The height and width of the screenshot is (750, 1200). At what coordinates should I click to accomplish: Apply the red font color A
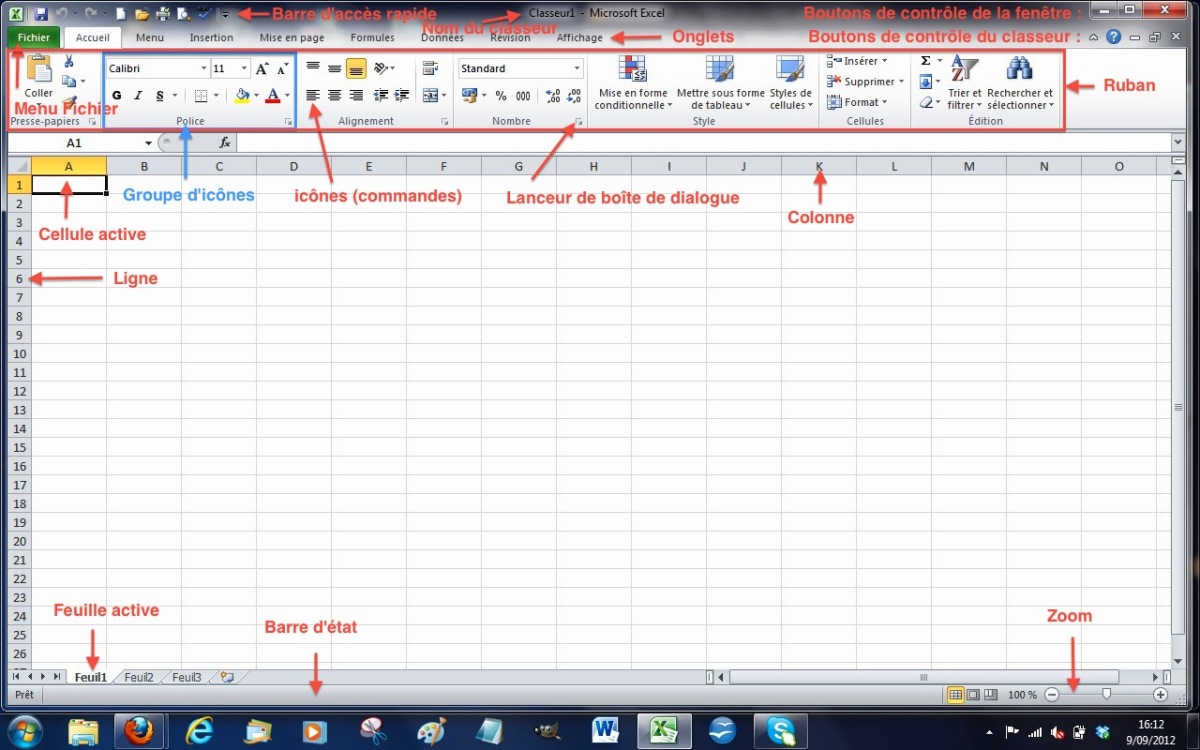coord(272,96)
